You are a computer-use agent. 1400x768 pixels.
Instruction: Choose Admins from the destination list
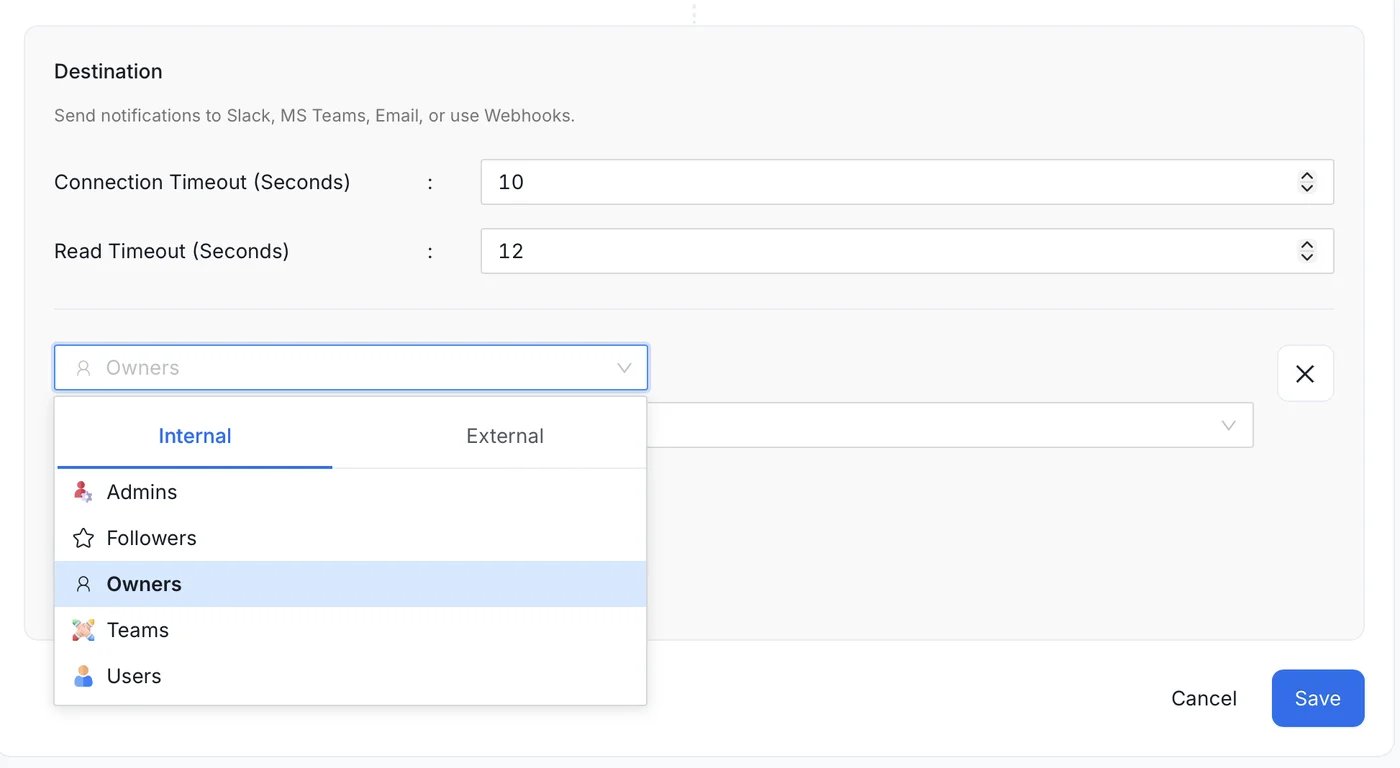coord(350,492)
